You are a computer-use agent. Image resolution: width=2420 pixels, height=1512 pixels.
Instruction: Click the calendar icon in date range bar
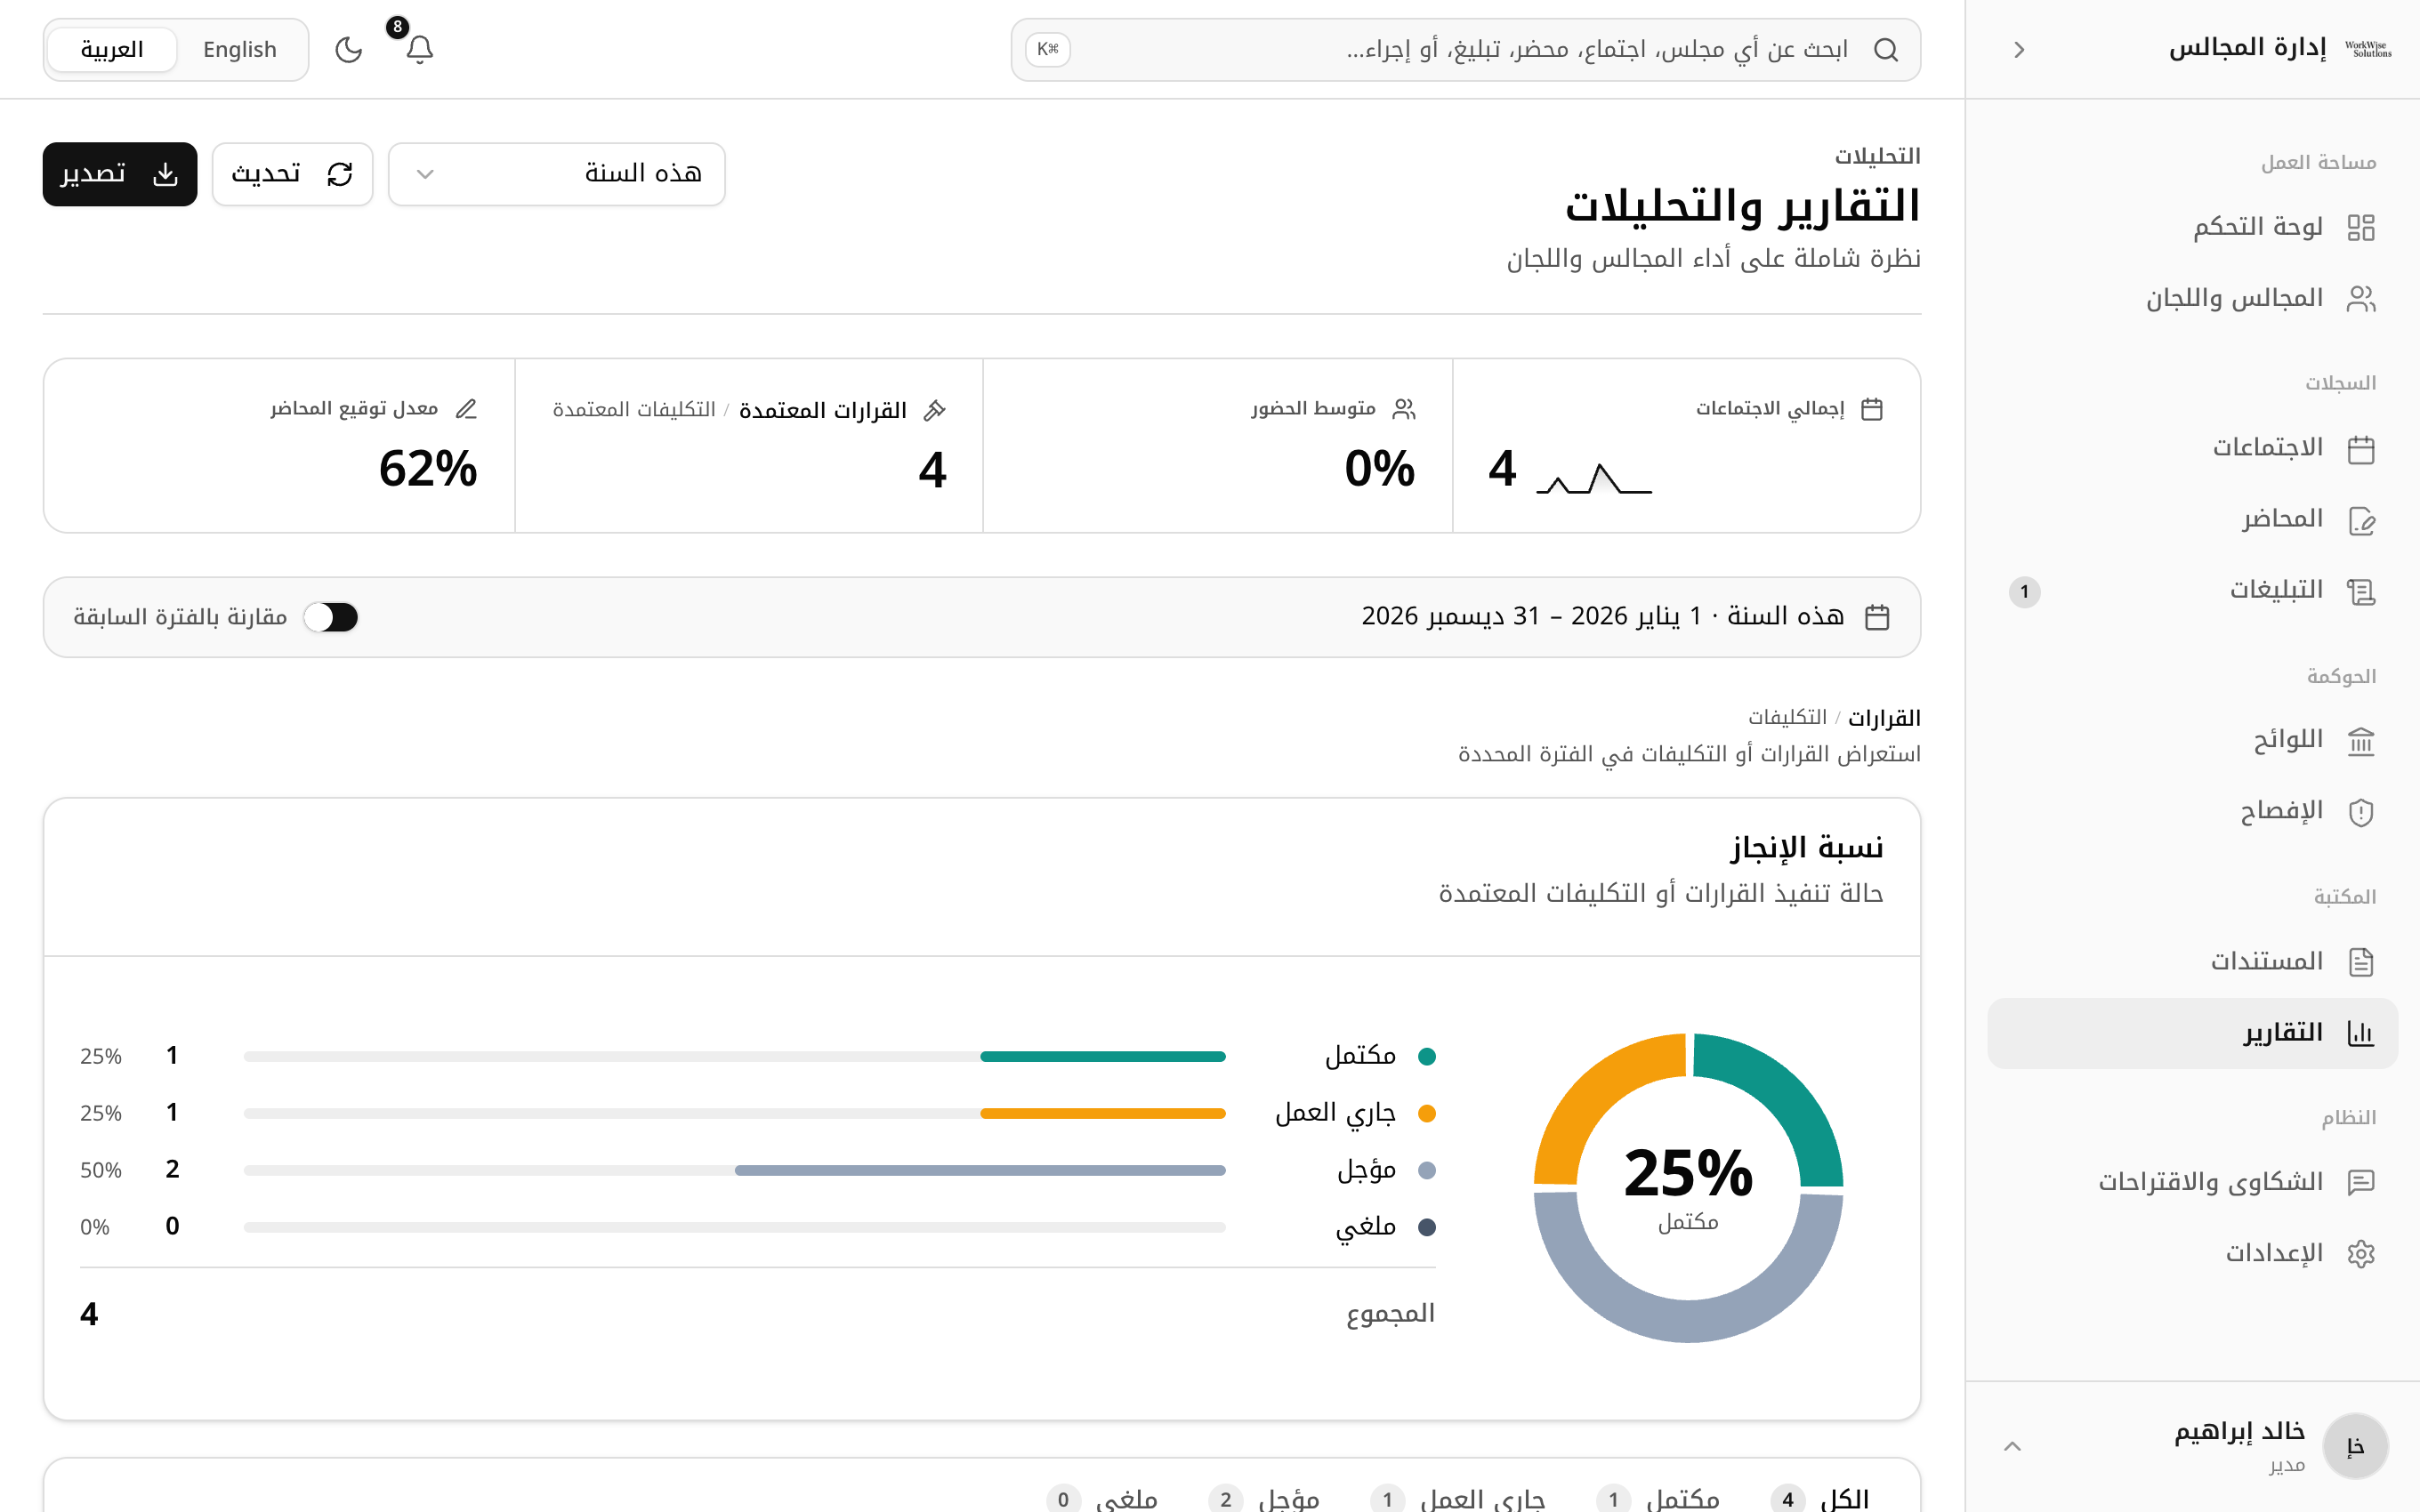tap(1877, 617)
